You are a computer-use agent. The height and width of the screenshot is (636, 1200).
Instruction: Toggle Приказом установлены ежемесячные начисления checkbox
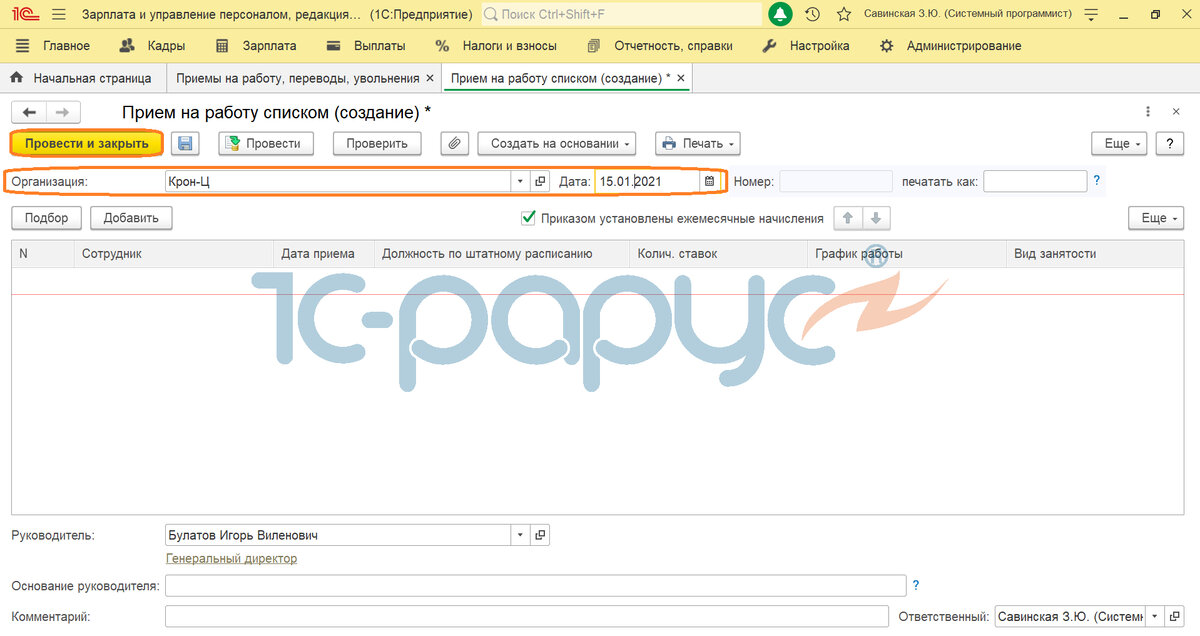[528, 218]
